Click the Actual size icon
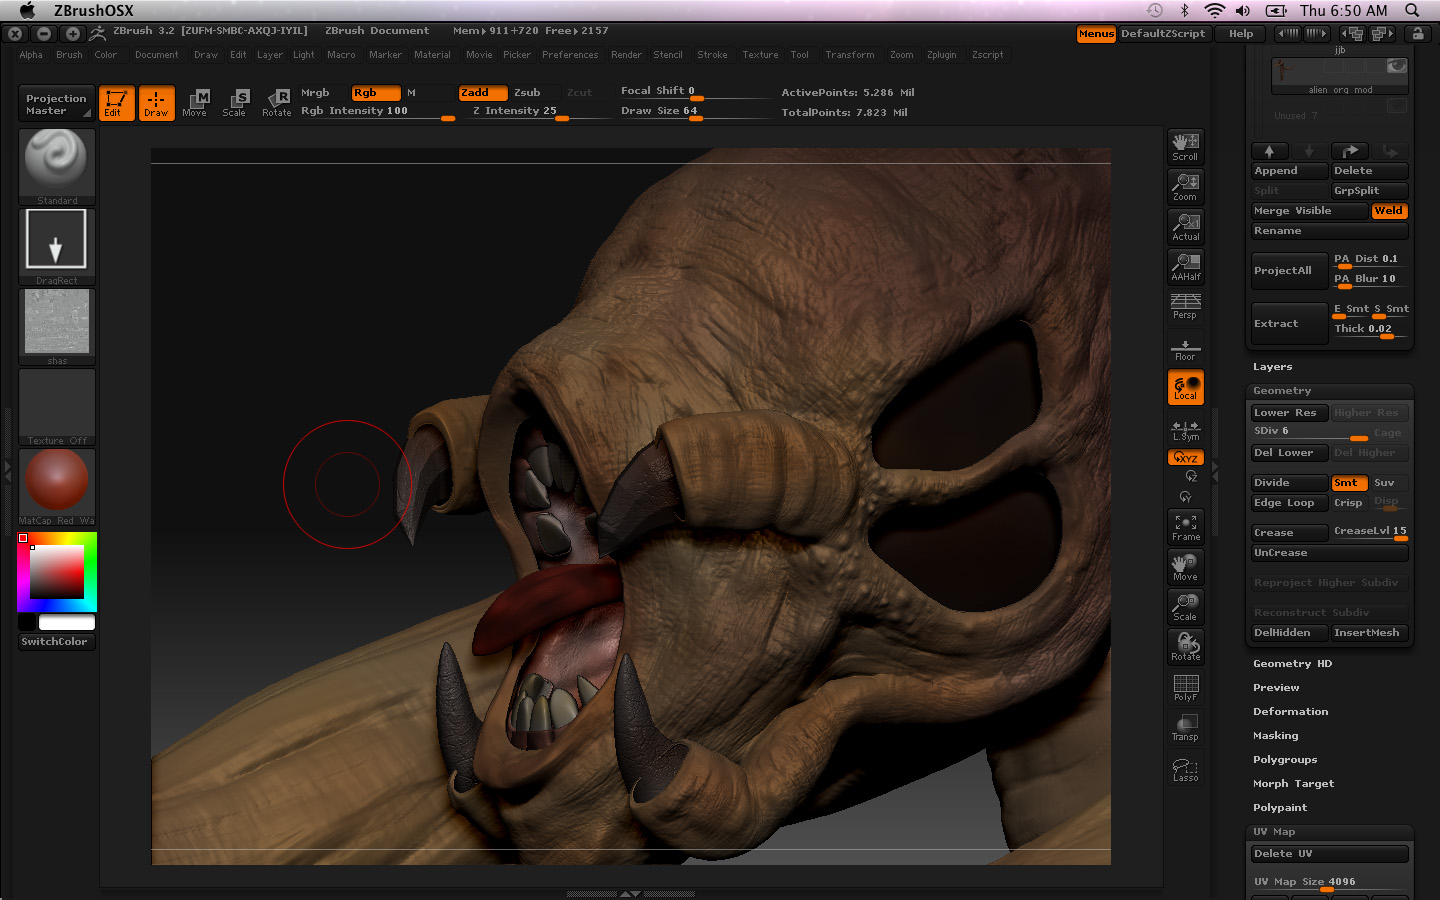Viewport: 1440px width, 900px height. pyautogui.click(x=1185, y=227)
